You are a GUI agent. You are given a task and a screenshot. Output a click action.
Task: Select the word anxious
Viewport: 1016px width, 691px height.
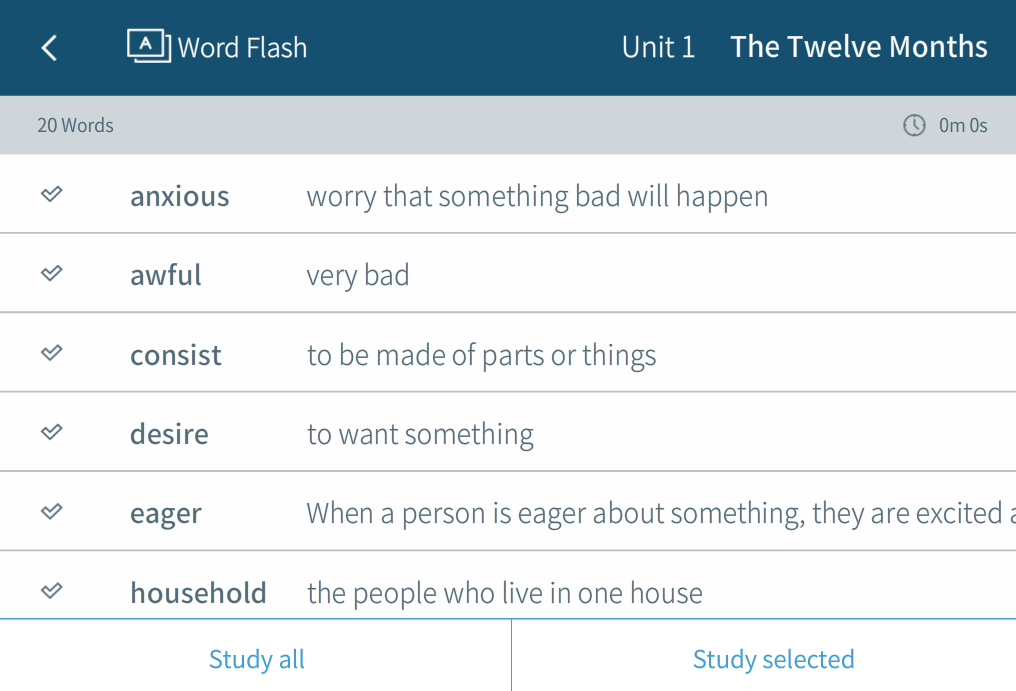[180, 196]
